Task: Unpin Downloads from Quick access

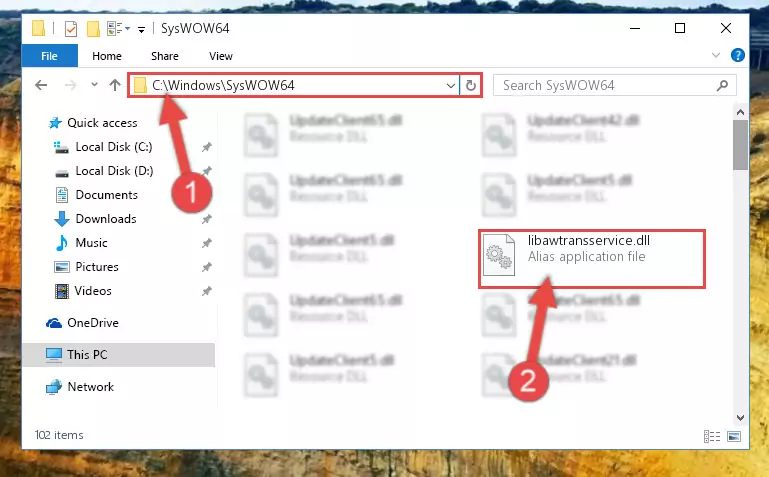Action: coord(206,219)
